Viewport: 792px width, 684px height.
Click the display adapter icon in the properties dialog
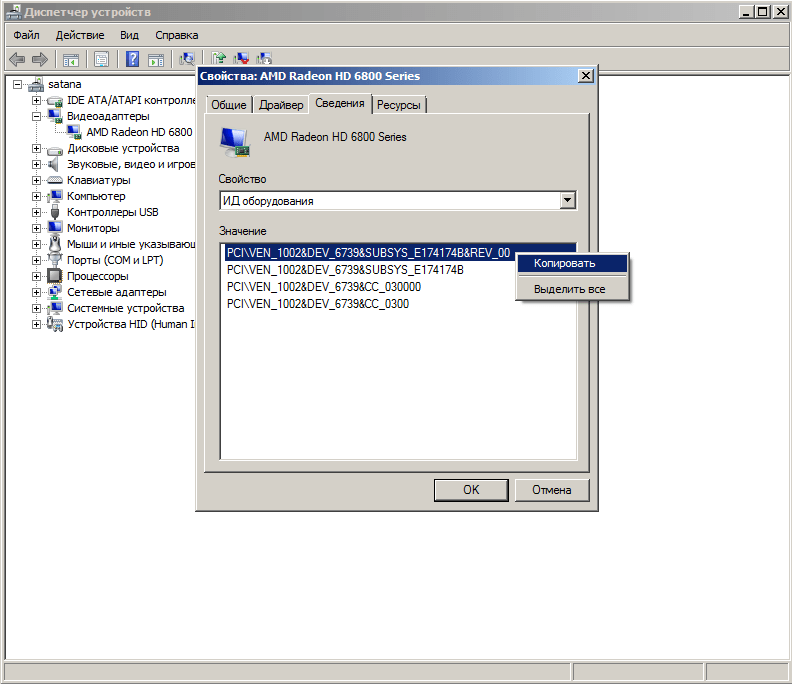point(235,142)
